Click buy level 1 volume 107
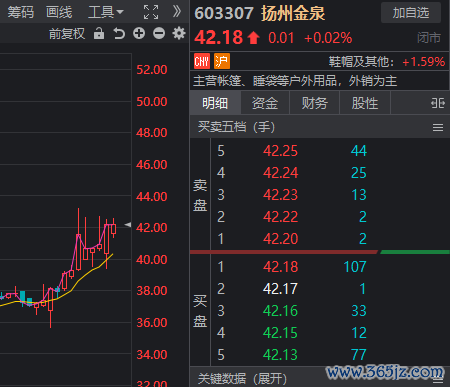The height and width of the screenshot is (387, 450). 355,267
